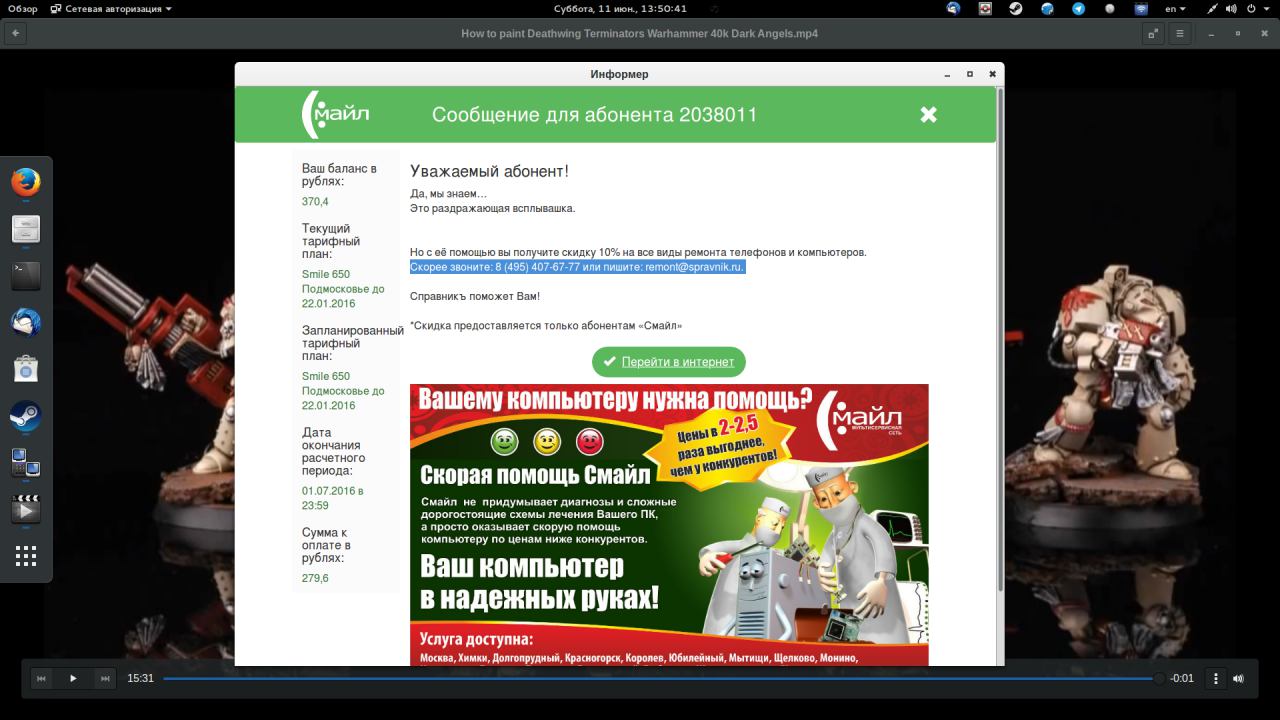
Task: Toggle the video player volume button
Action: click(x=1238, y=678)
